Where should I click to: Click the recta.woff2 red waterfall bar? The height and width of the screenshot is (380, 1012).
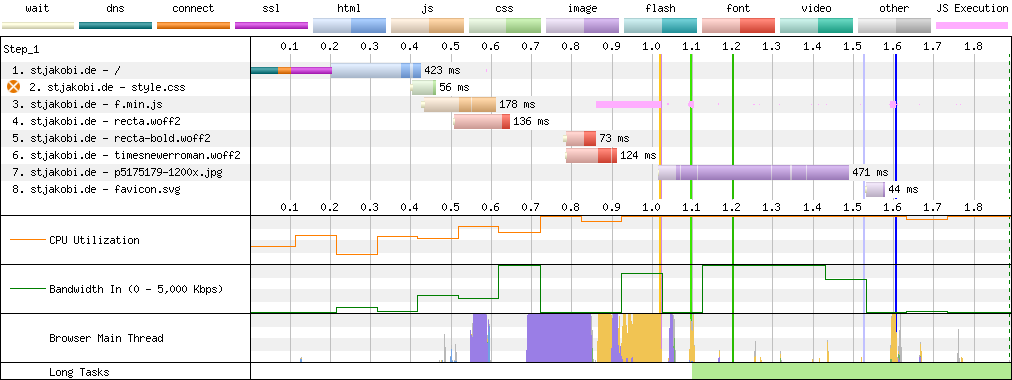tap(482, 121)
